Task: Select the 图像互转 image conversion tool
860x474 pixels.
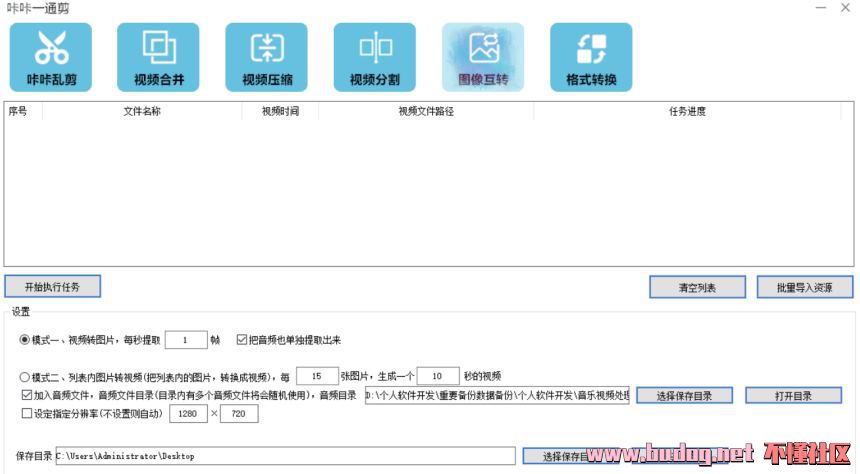Action: click(x=483, y=57)
